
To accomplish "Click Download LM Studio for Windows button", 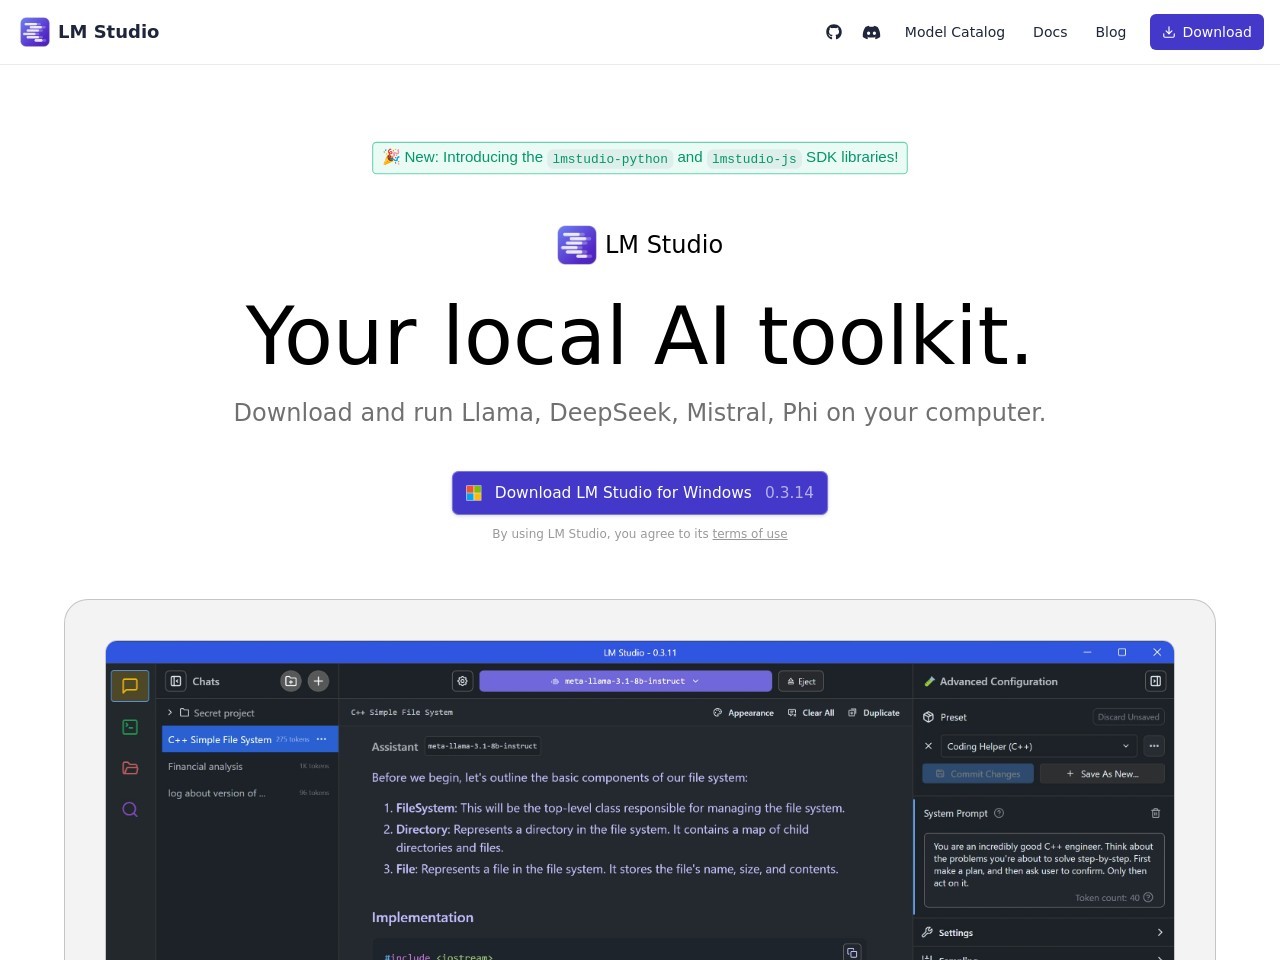I will (639, 493).
